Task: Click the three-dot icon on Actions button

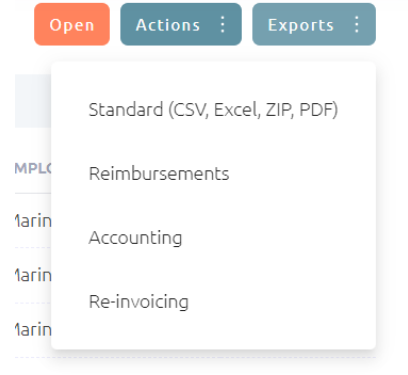Action: 223,25
